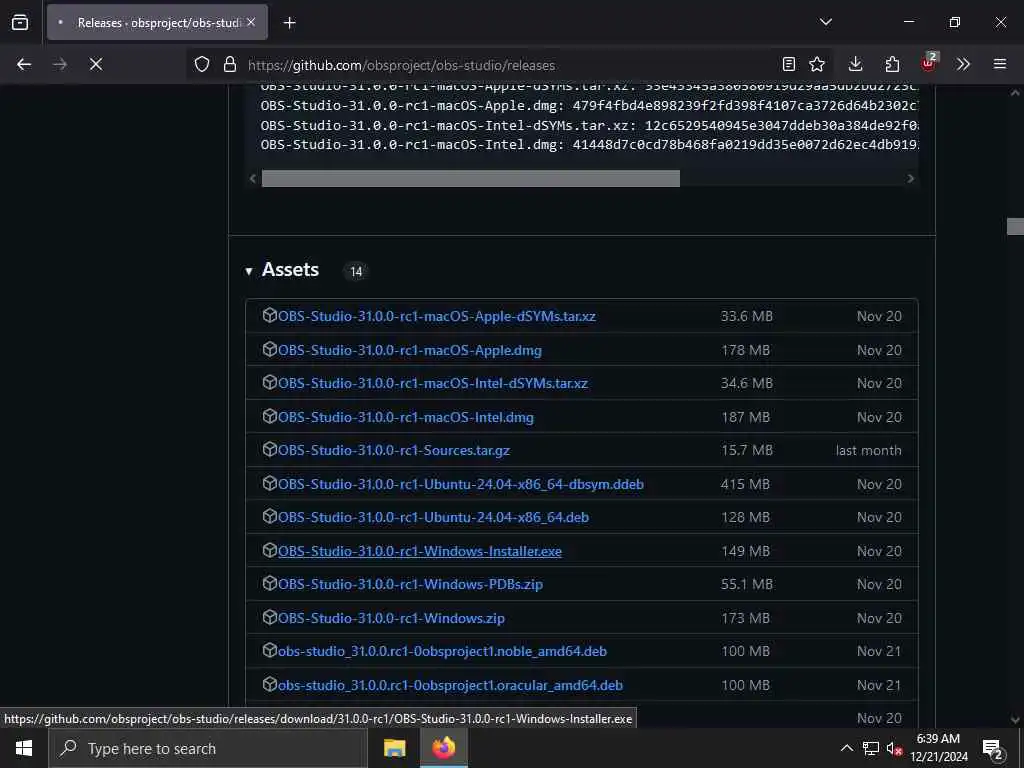
Task: Open File Explorer from the taskbar
Action: click(394, 748)
